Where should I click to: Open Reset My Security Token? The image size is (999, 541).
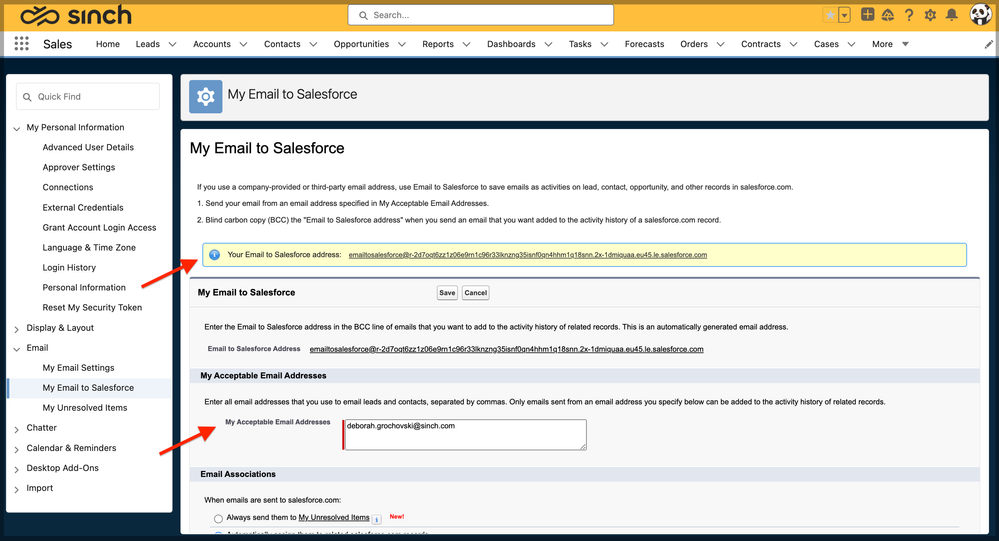coord(92,307)
